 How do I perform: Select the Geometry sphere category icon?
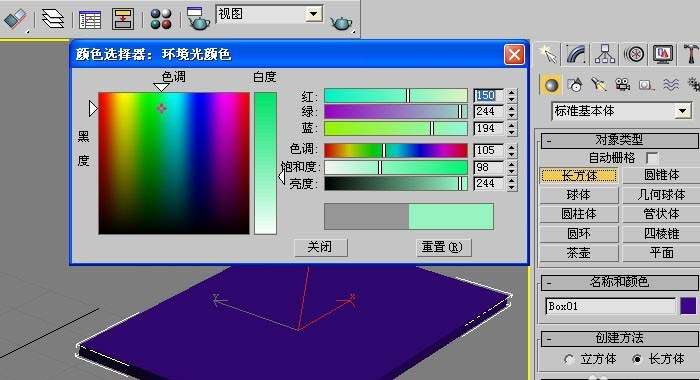pyautogui.click(x=551, y=85)
